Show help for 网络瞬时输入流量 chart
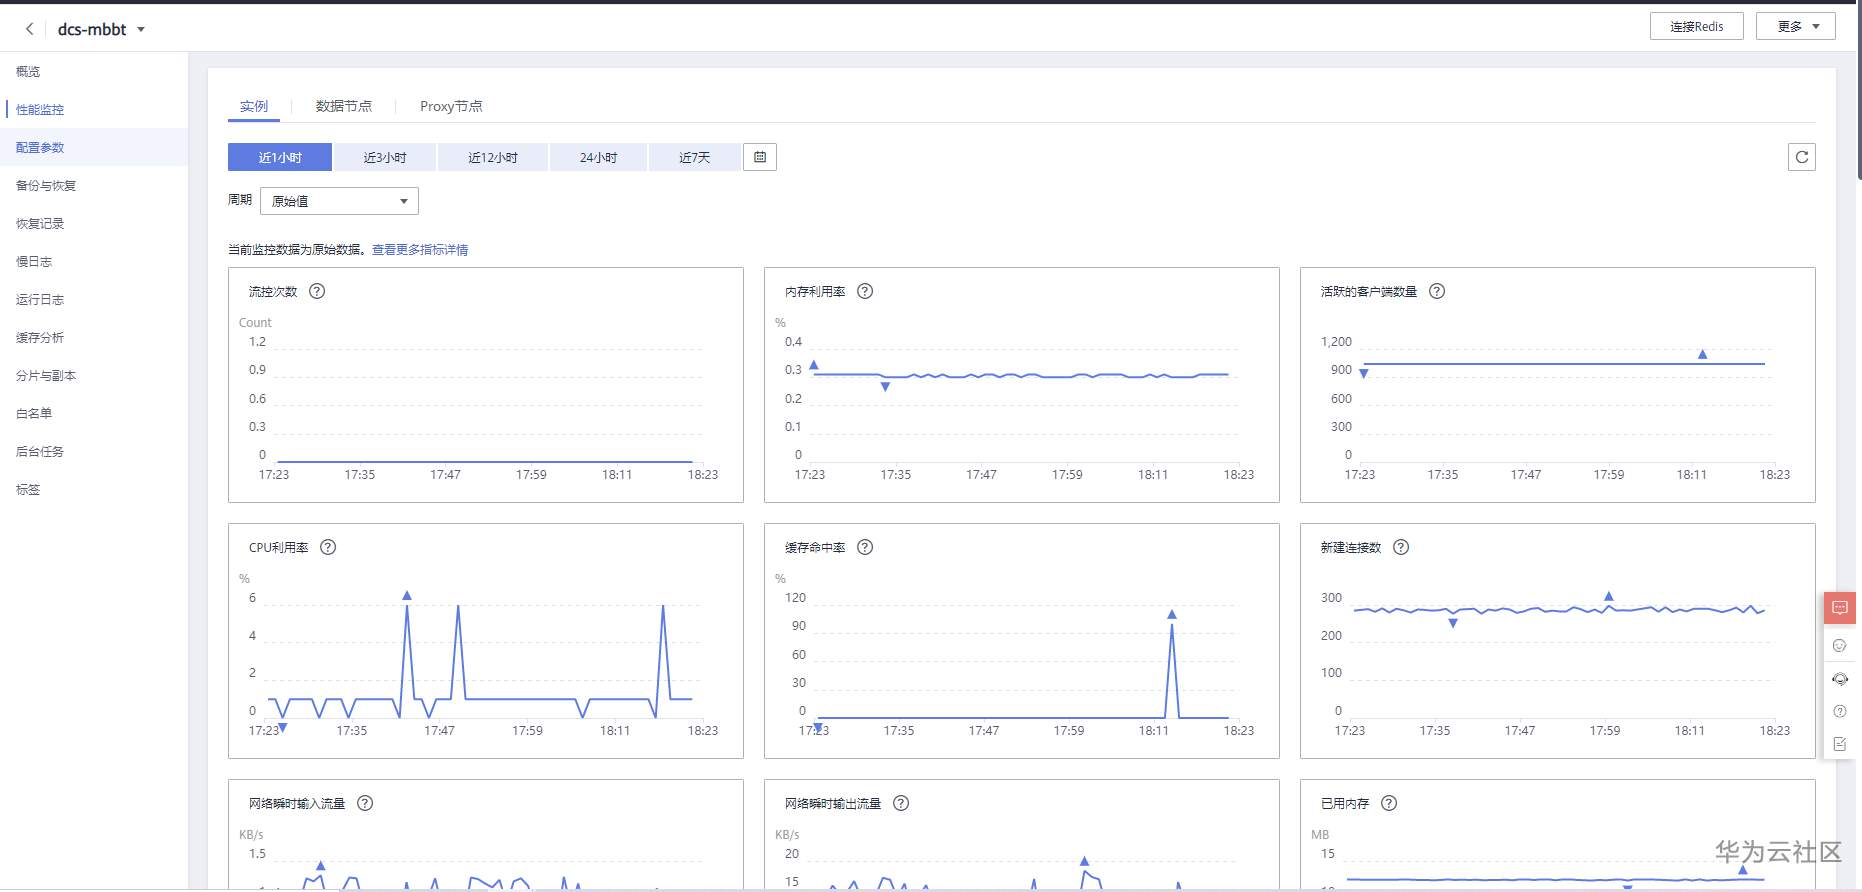 [x=365, y=803]
